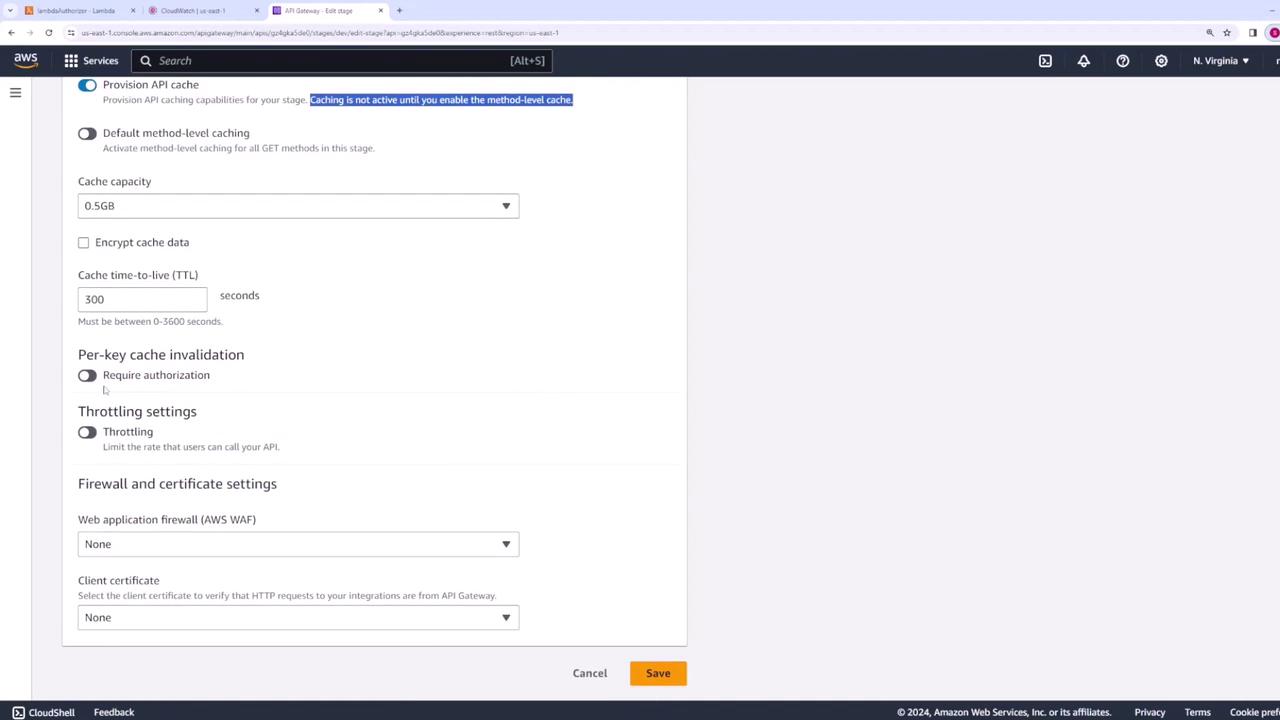Launch the CloudShell icon in top bar
This screenshot has height=720, width=1280.
pyautogui.click(x=1045, y=61)
